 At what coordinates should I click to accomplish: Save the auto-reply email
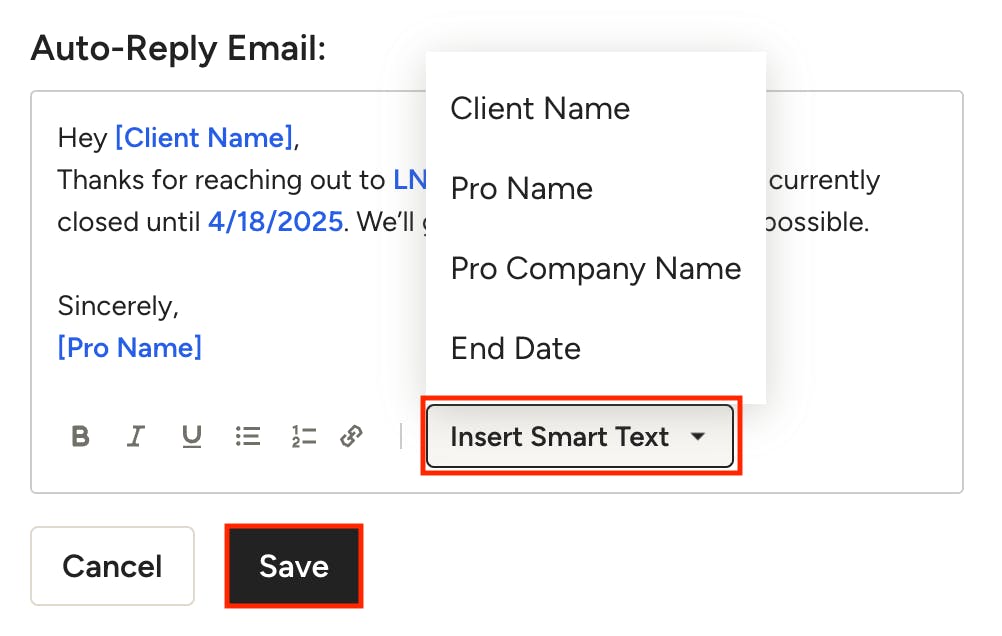coord(293,567)
